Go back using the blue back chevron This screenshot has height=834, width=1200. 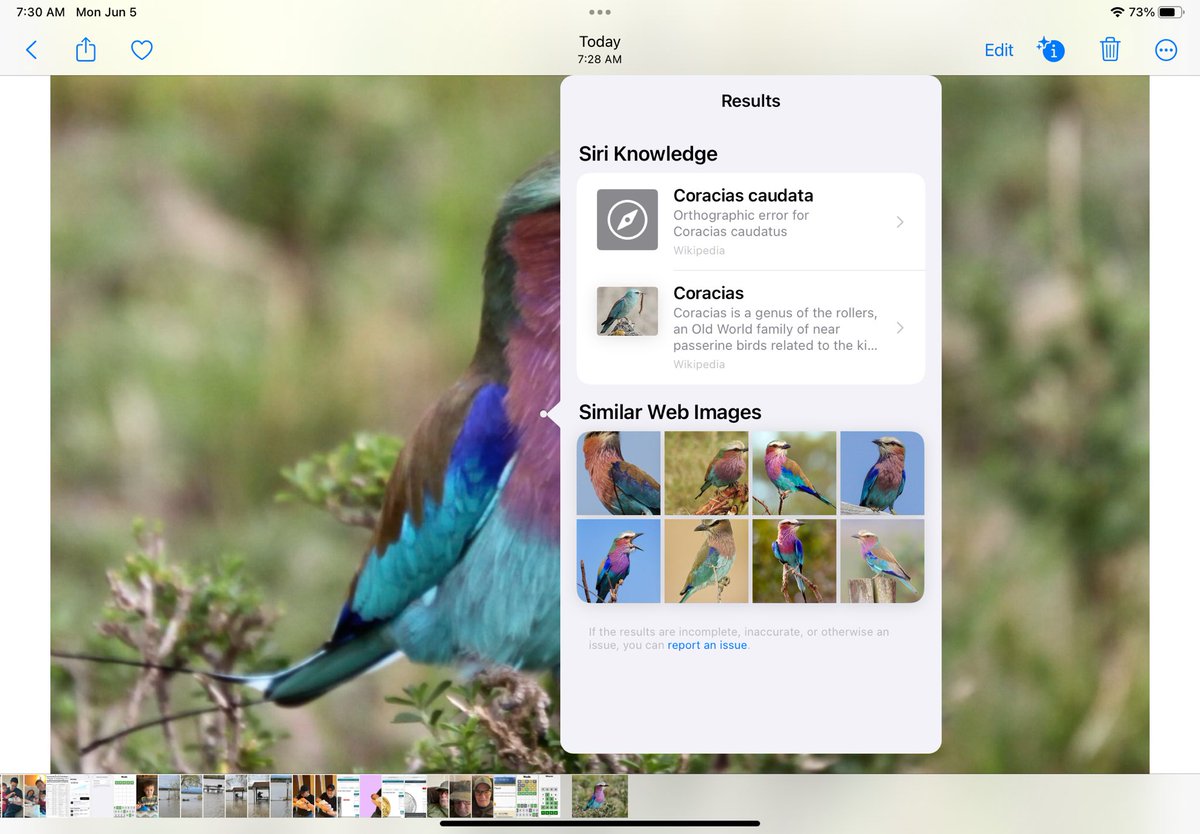coord(31,50)
